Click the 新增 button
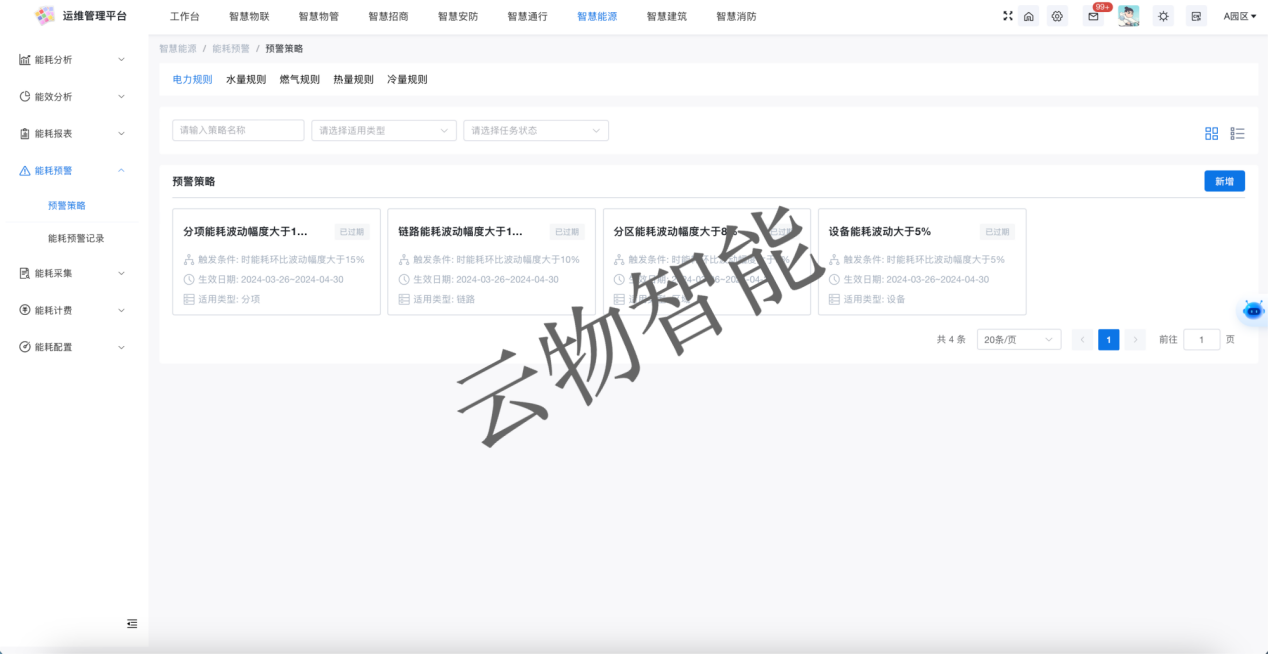 [x=1224, y=181]
